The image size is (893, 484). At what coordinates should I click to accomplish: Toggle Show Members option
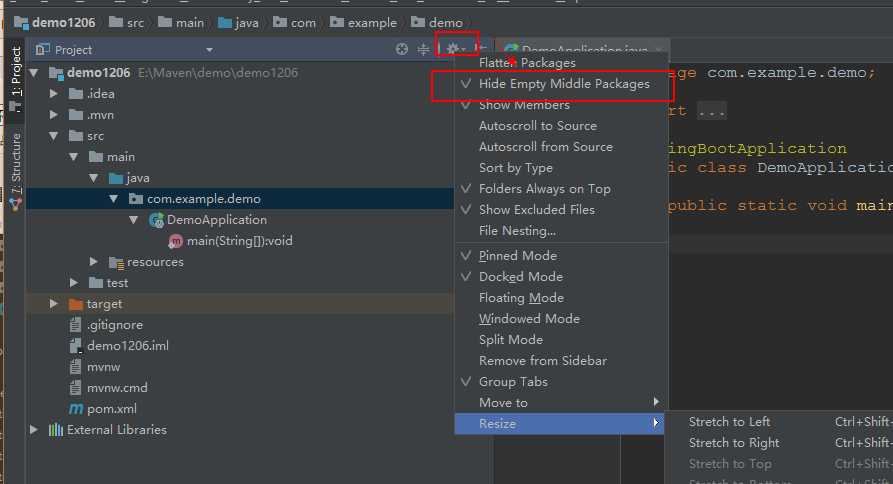560,105
